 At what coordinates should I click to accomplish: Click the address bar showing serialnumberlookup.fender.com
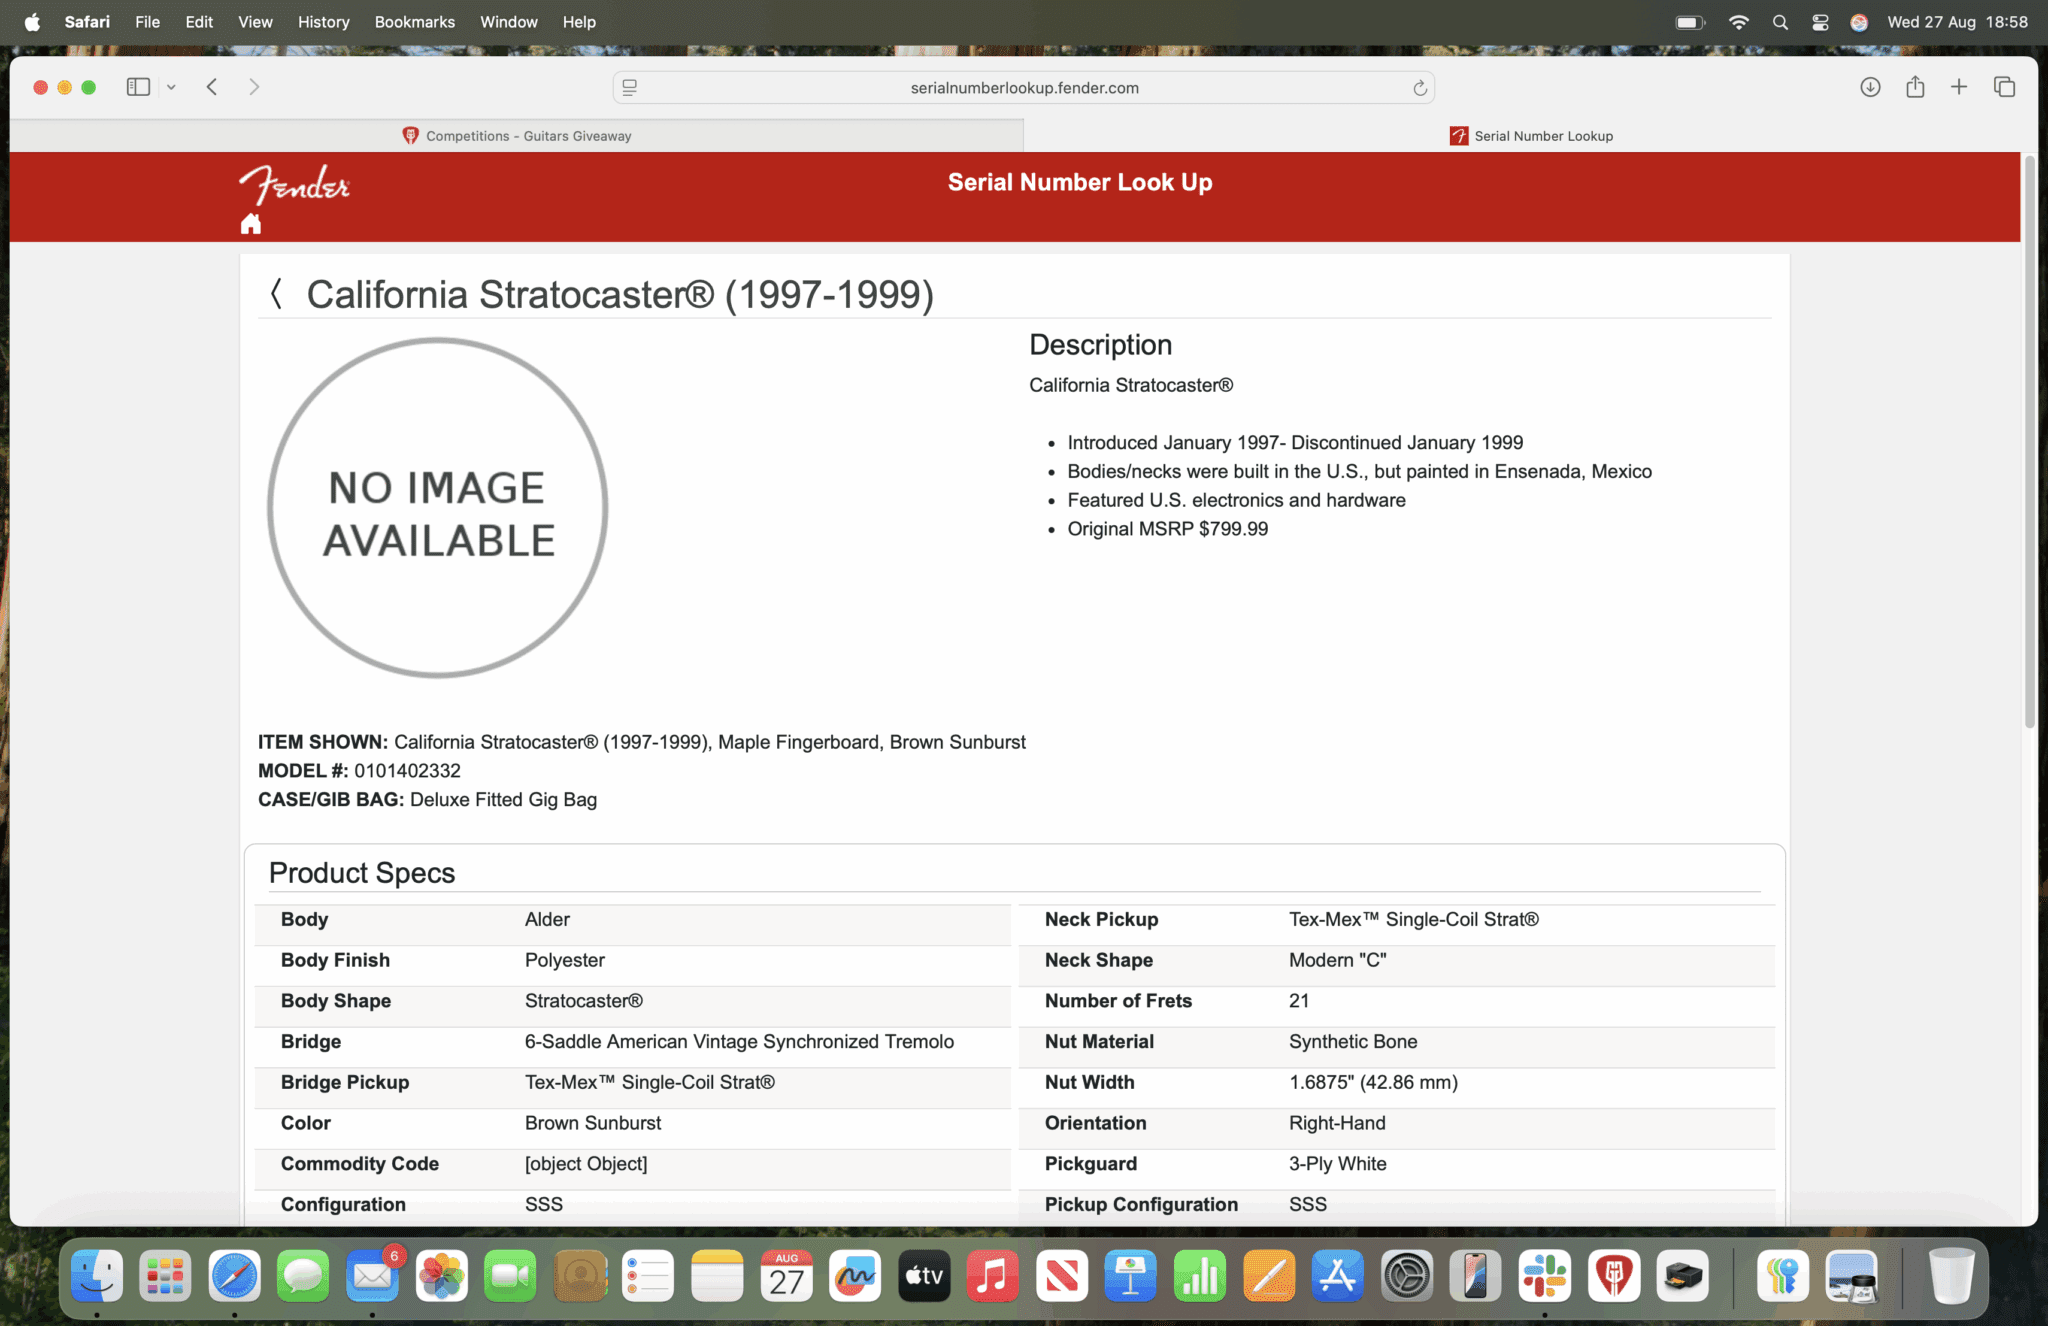[x=1024, y=88]
